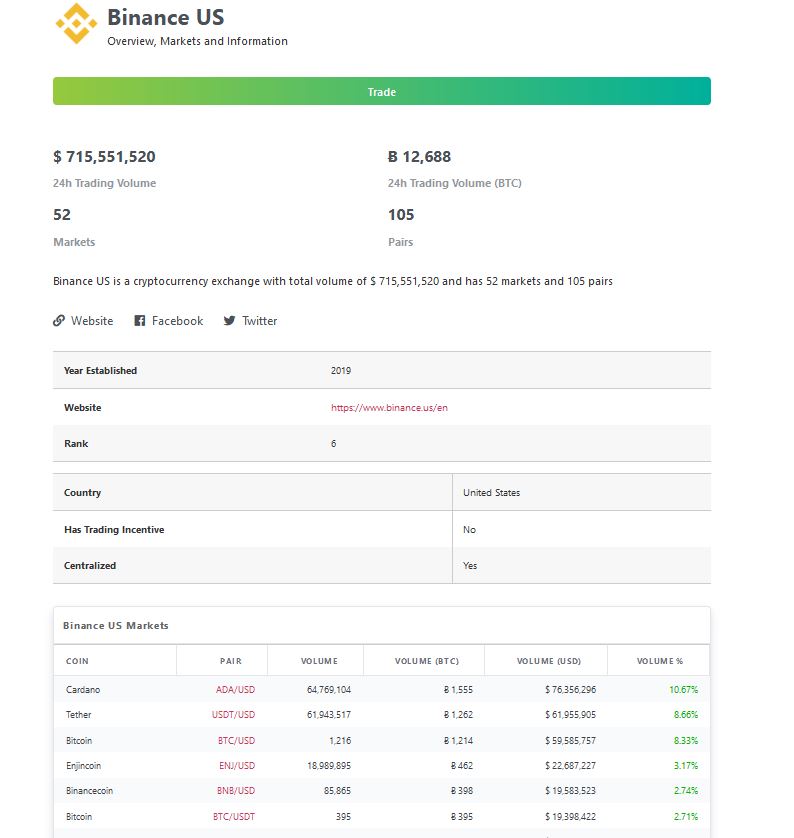The height and width of the screenshot is (838, 794).
Task: Open the ENJ/USD pair link
Action: point(237,766)
